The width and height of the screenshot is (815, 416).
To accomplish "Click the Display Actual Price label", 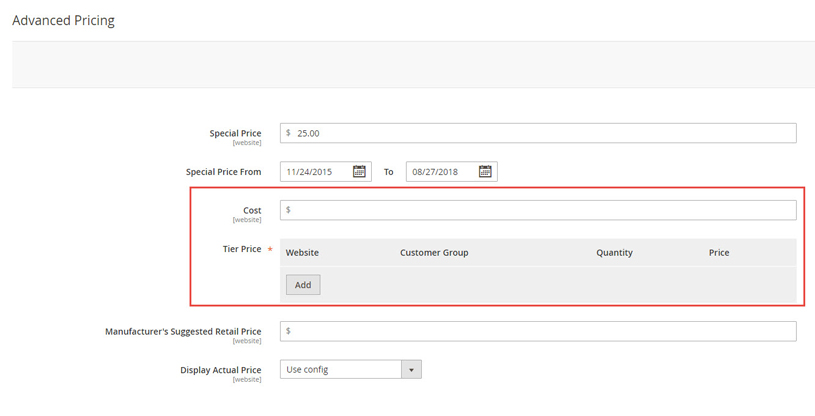I will pos(220,370).
